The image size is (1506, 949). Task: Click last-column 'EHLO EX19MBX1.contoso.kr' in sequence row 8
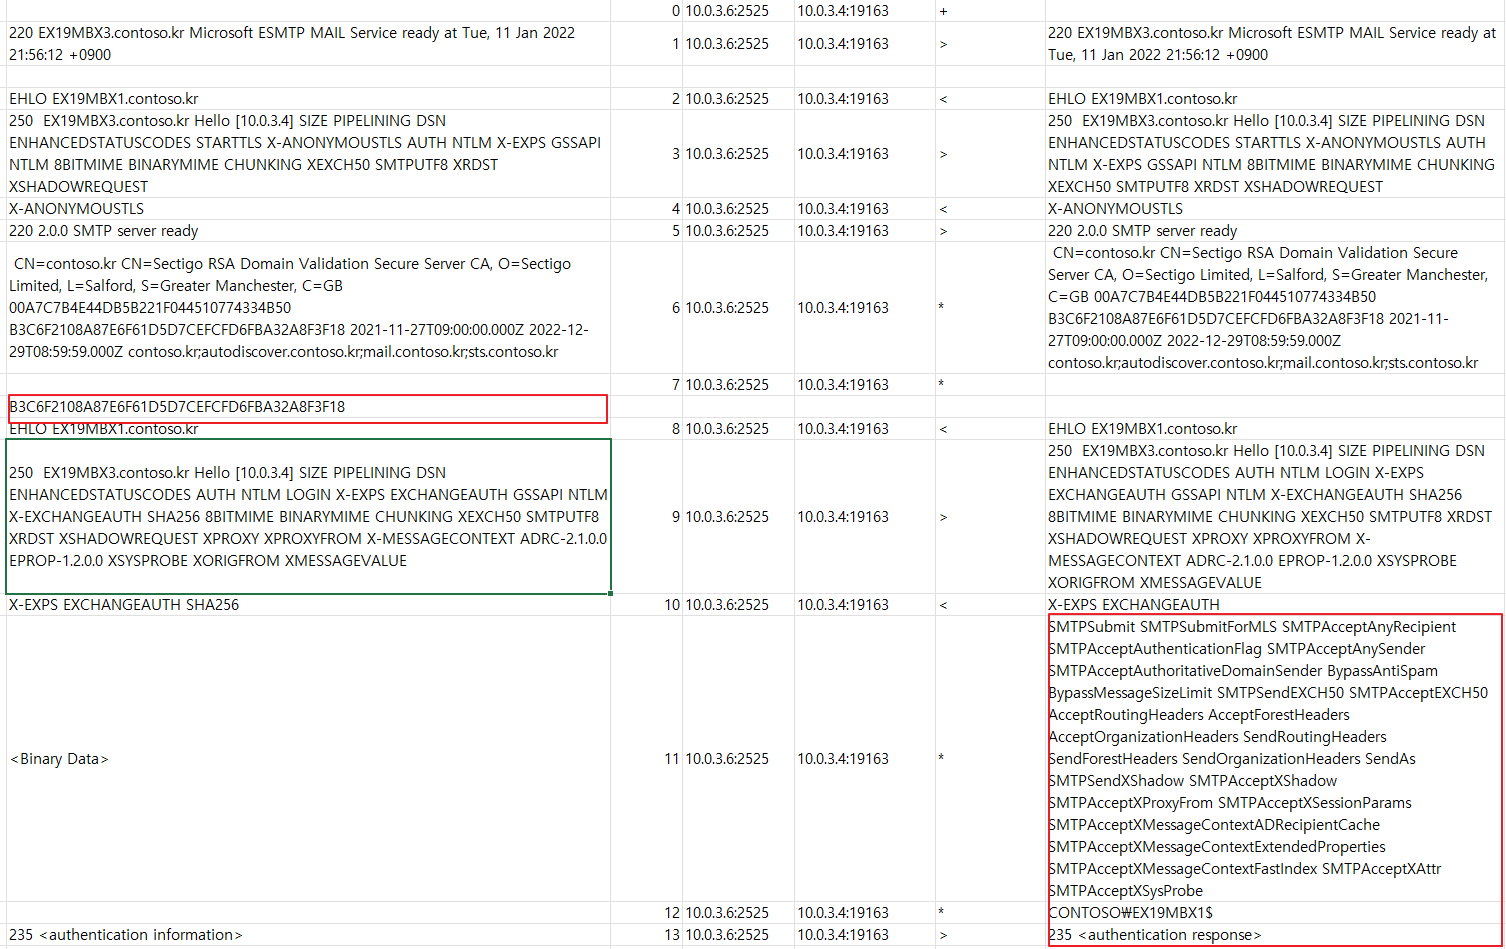point(1275,429)
